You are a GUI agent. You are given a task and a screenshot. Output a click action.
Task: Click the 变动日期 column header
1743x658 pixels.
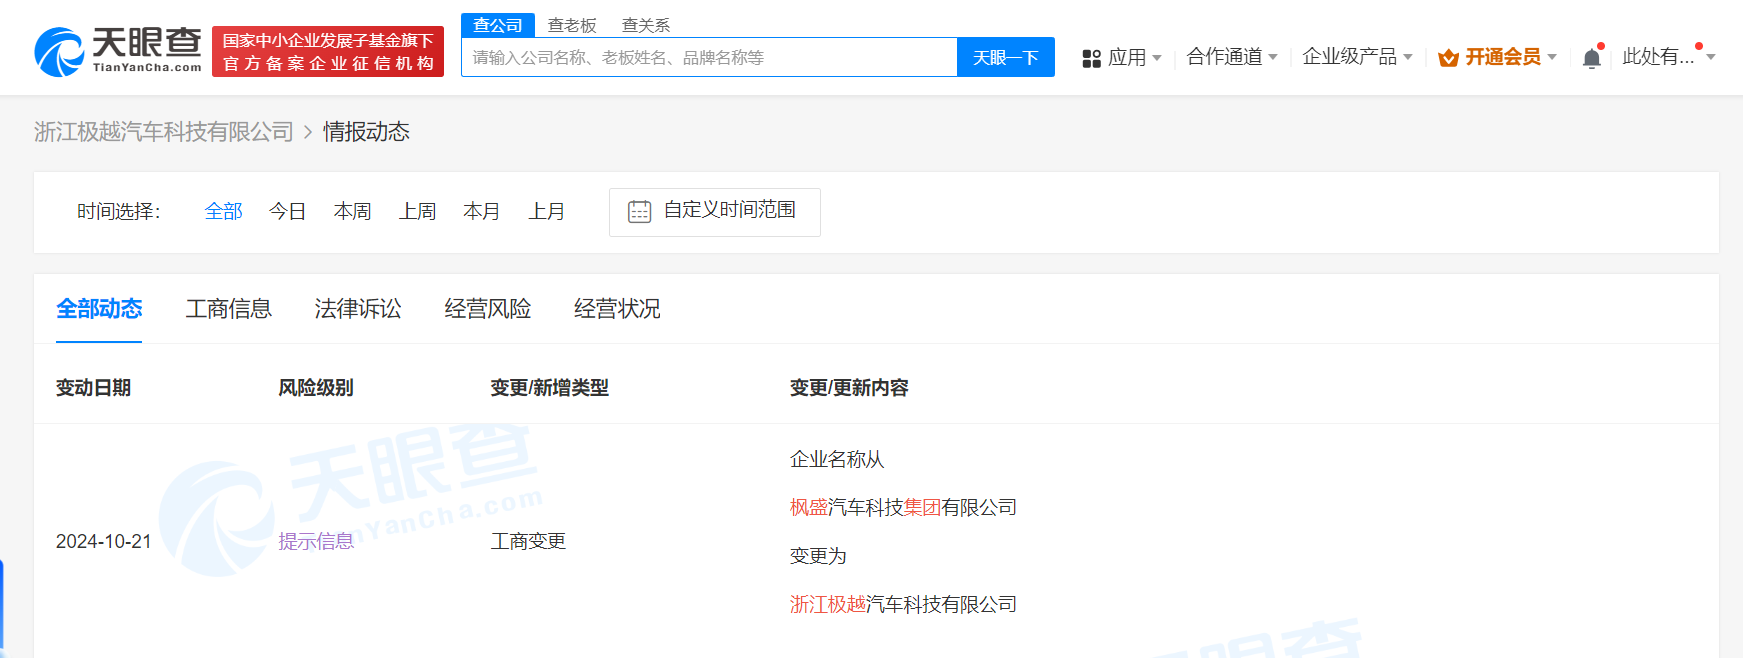(93, 388)
